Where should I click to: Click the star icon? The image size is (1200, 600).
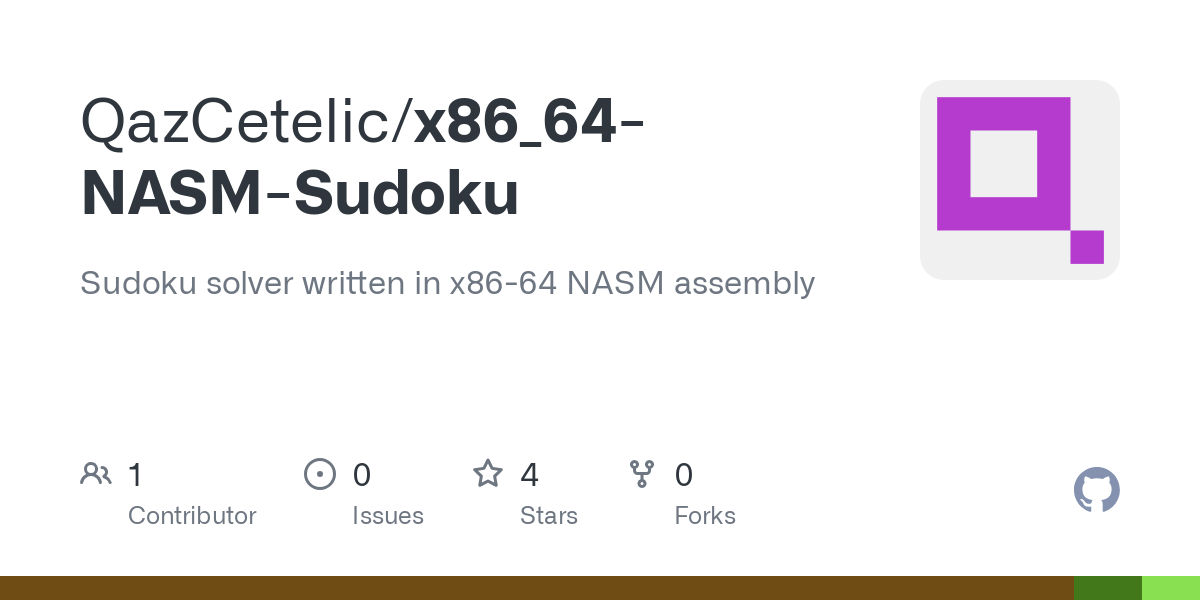[x=488, y=474]
